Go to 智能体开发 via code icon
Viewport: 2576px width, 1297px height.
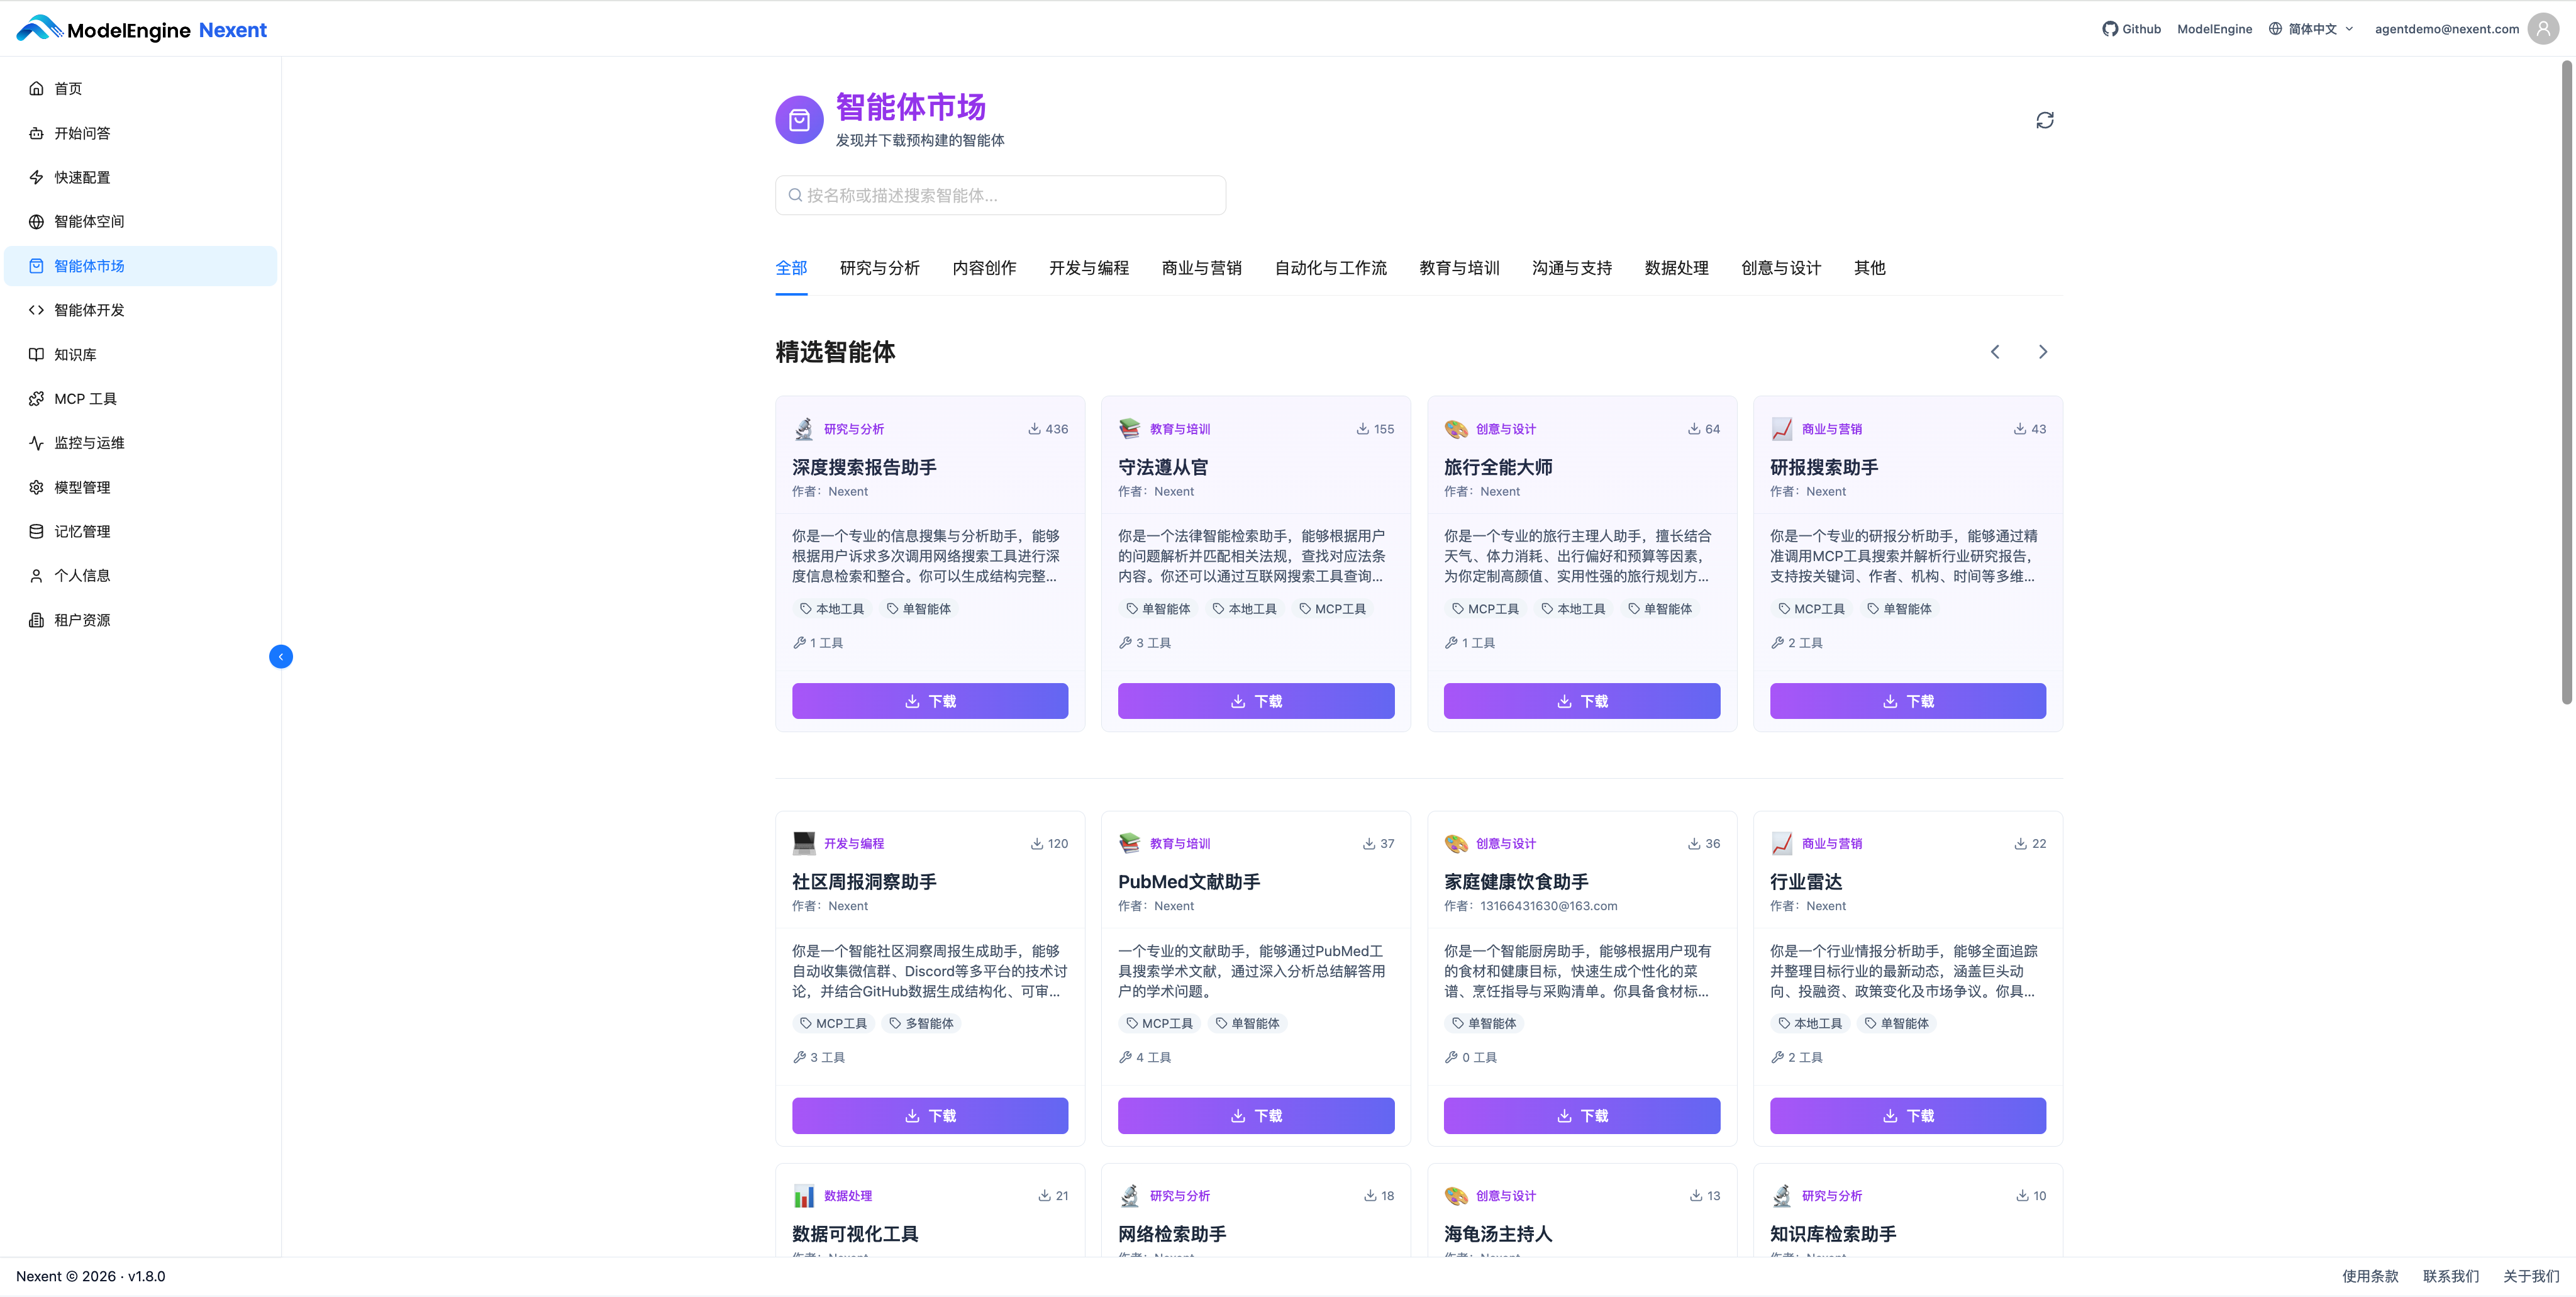(37, 310)
